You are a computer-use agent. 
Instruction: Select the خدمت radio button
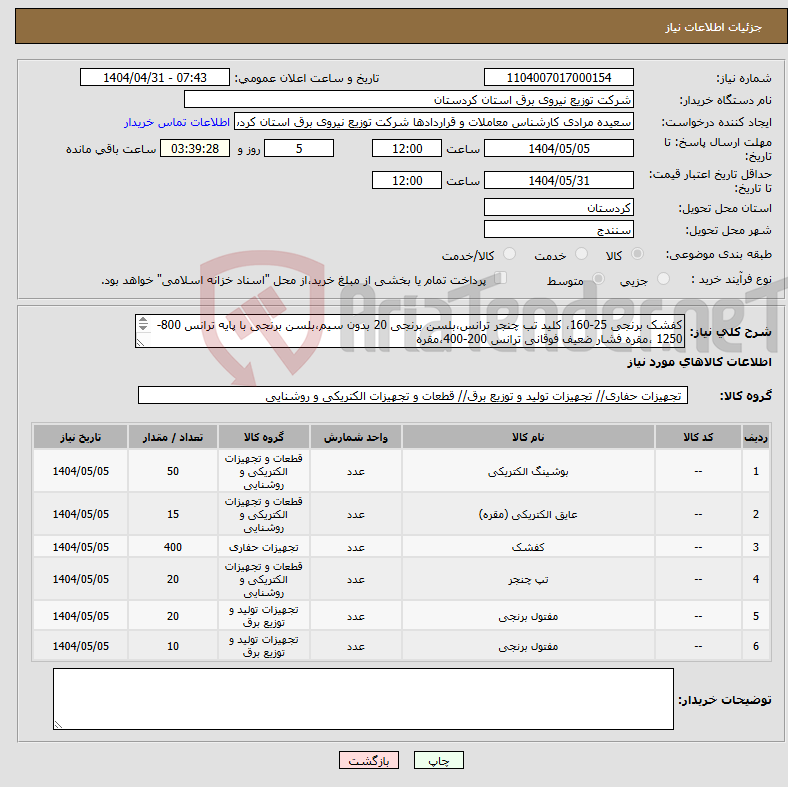coord(581,254)
